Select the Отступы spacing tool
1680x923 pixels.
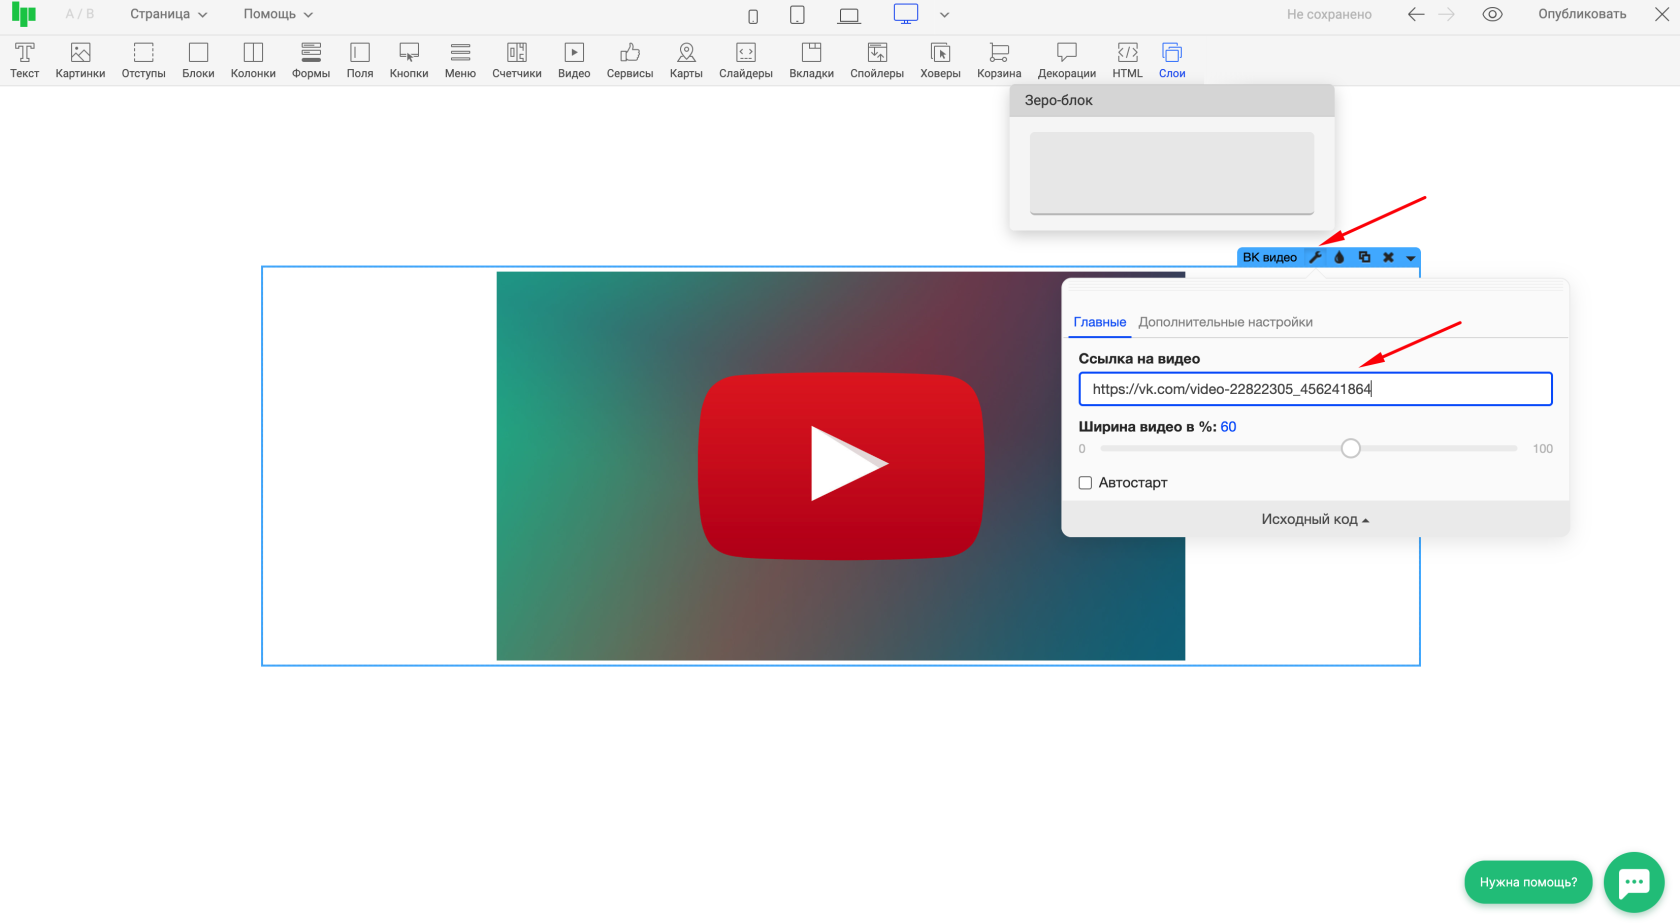tap(143, 60)
